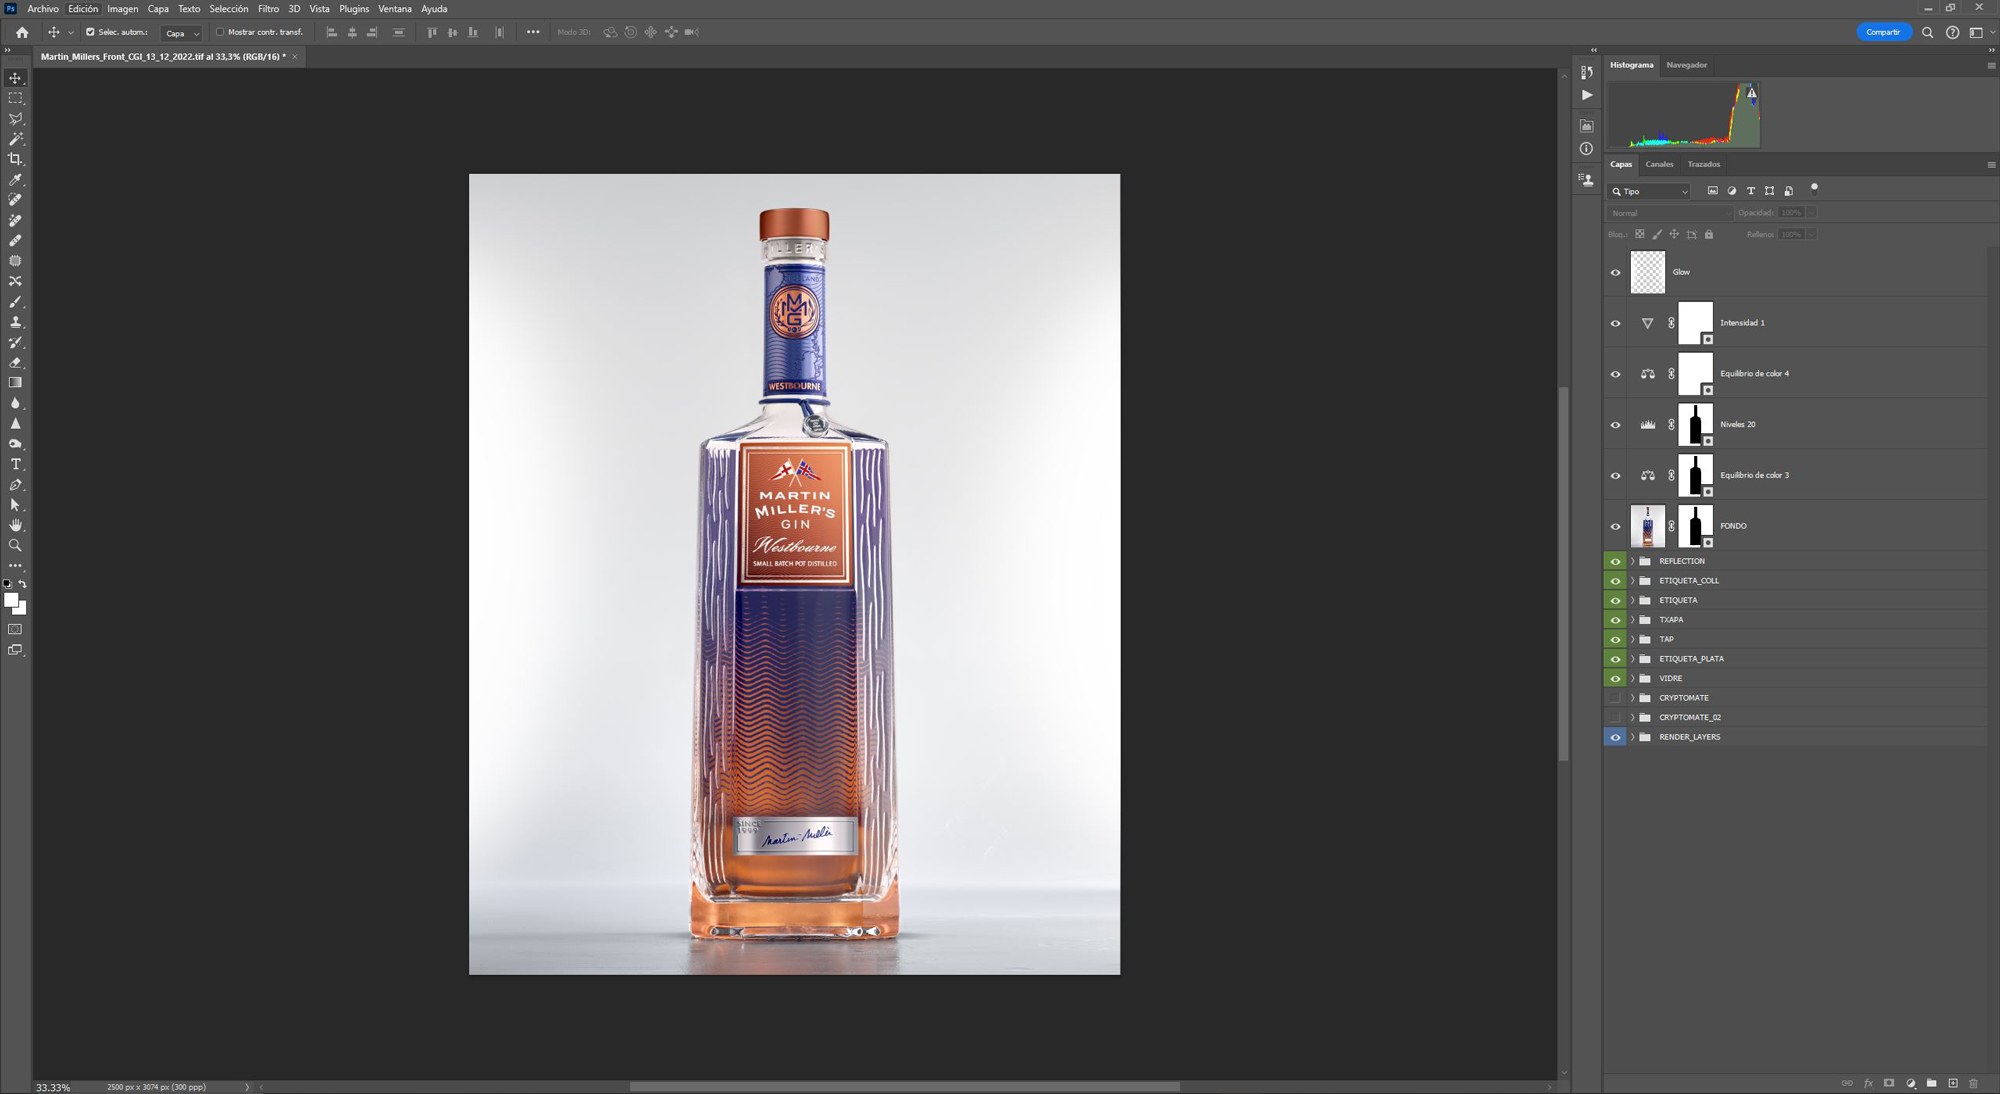This screenshot has height=1094, width=2000.
Task: Click the delete layer trash icon
Action: coord(1973,1083)
